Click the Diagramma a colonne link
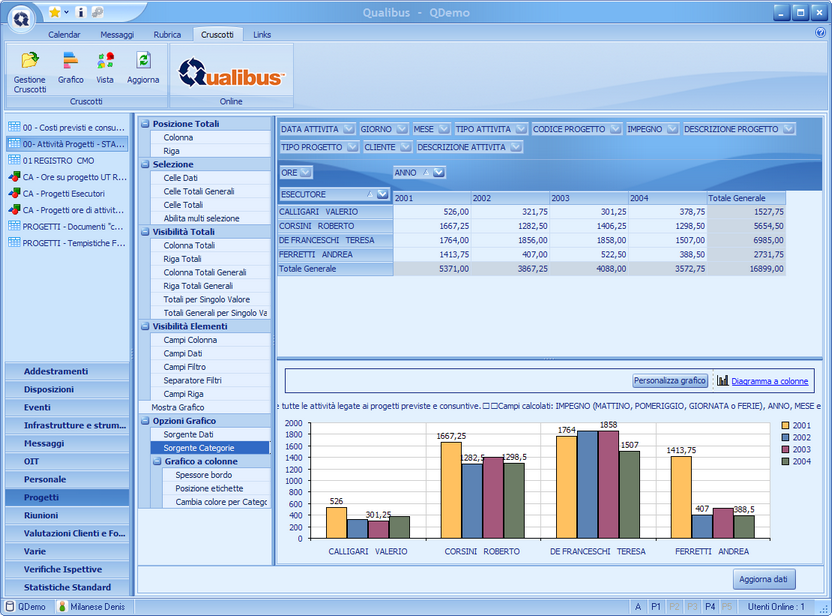Image resolution: width=832 pixels, height=616 pixels. coord(769,381)
